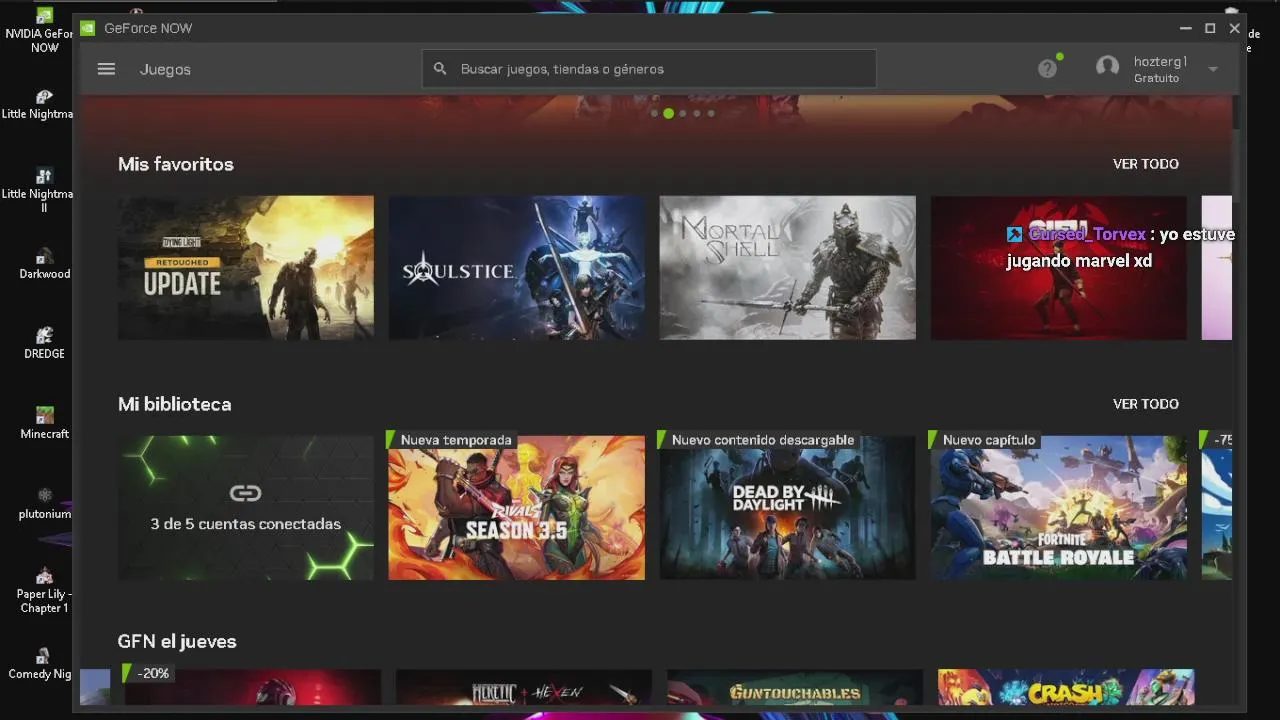The height and width of the screenshot is (720, 1280).
Task: Open the Crash Bandicoot game tile
Action: pyautogui.click(x=1066, y=688)
